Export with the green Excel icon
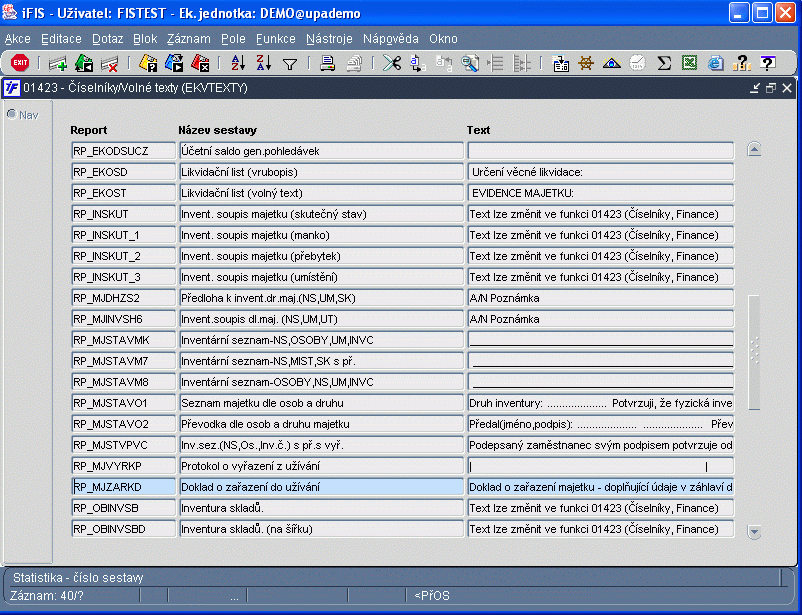802x615 pixels. point(689,63)
